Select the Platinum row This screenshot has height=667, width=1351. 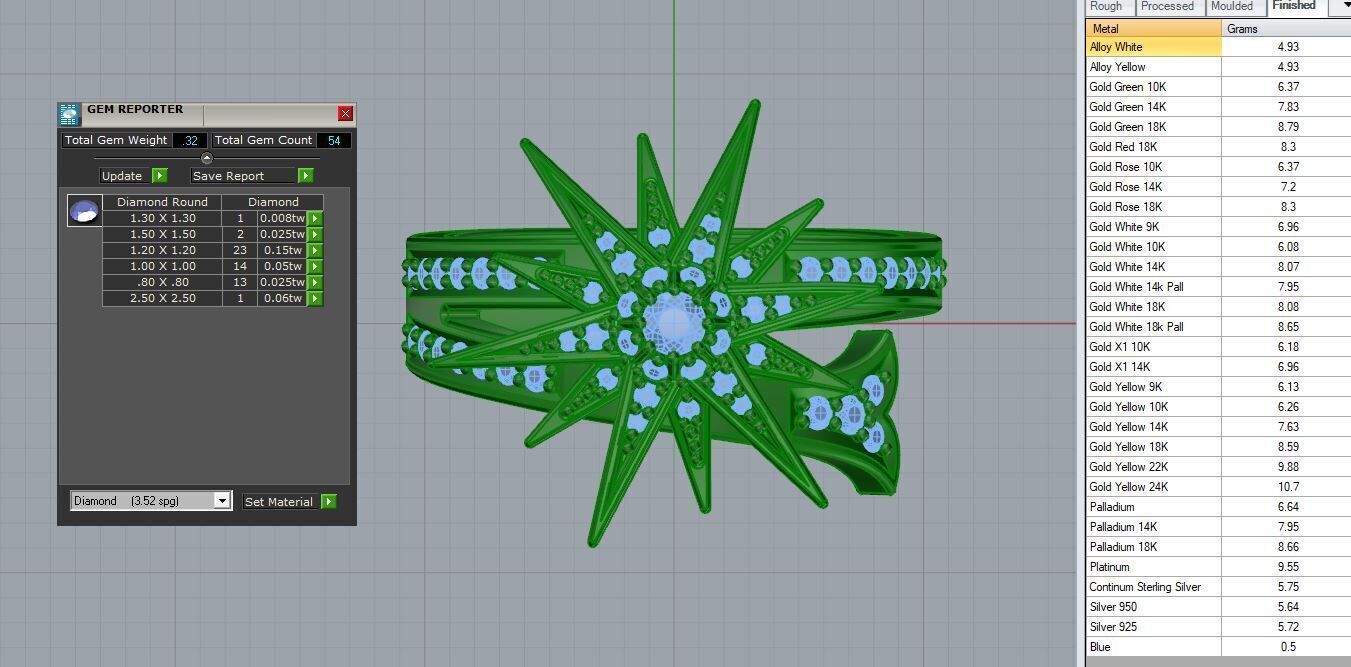(x=1218, y=567)
